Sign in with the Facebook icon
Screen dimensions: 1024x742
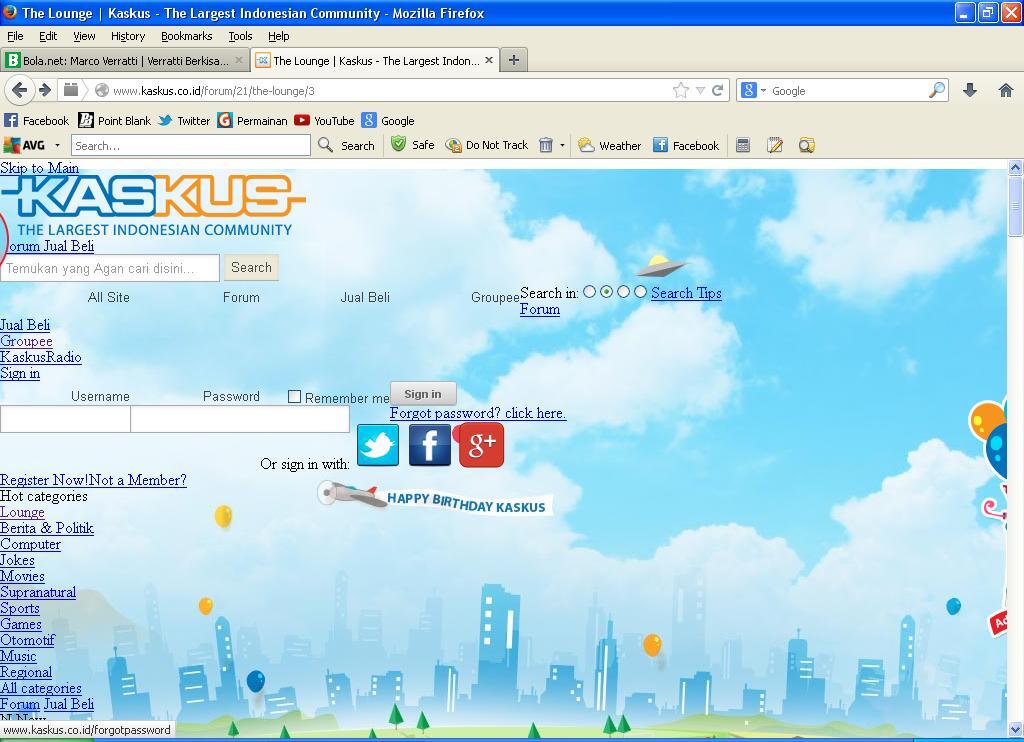pos(430,445)
